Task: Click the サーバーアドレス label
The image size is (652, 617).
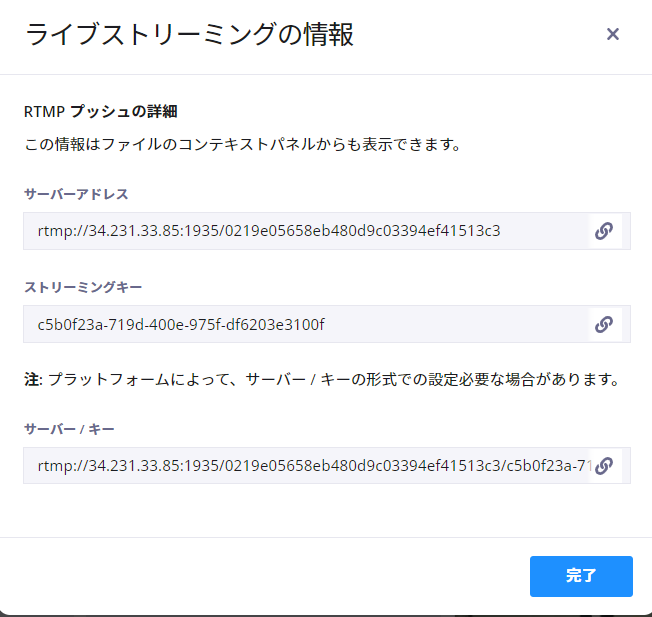Action: 76,194
